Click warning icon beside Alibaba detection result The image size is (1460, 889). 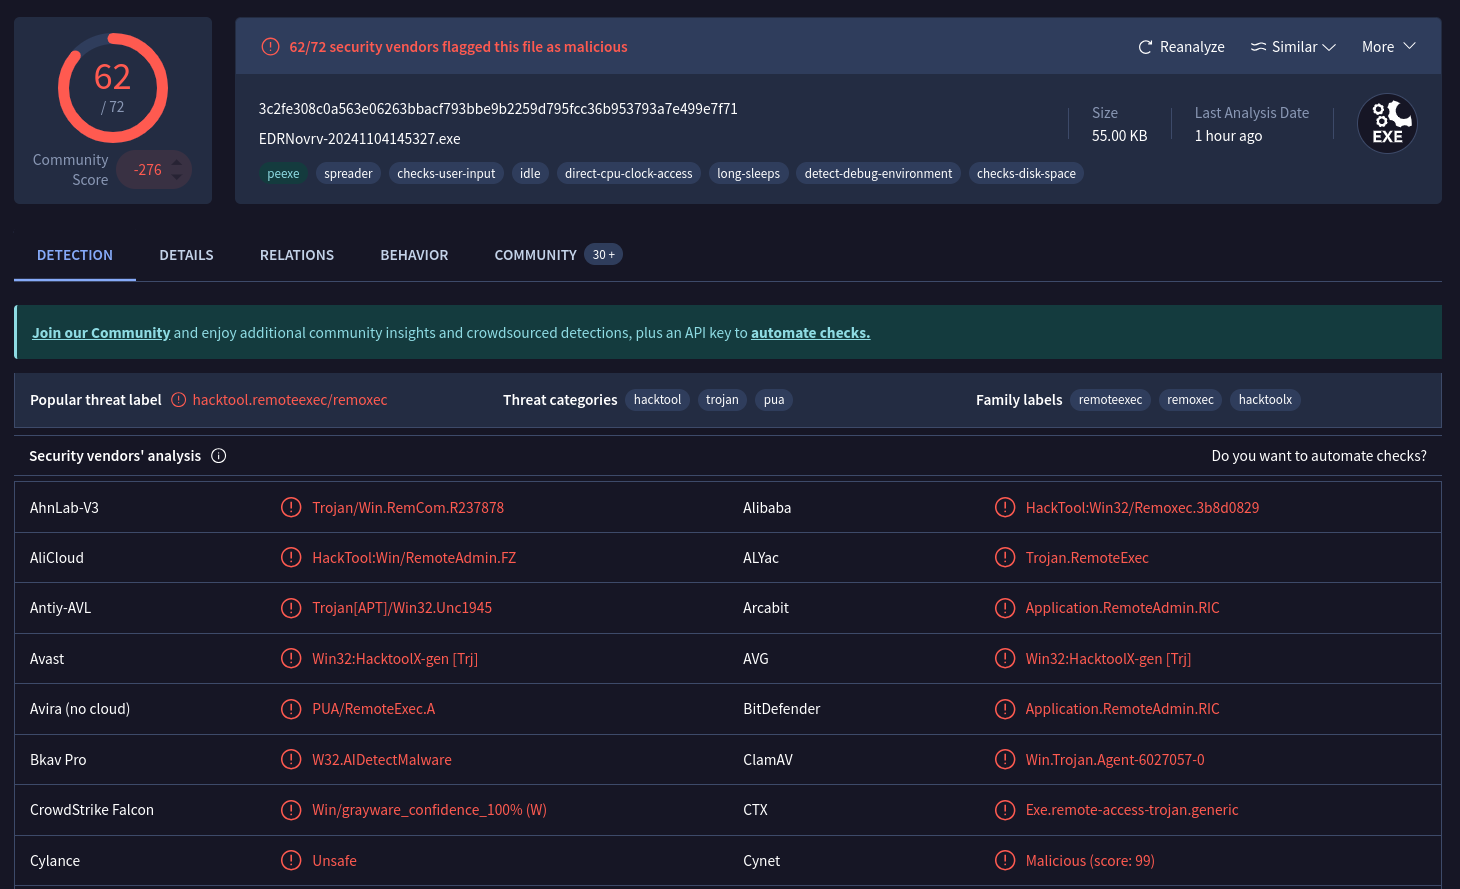tap(1005, 508)
